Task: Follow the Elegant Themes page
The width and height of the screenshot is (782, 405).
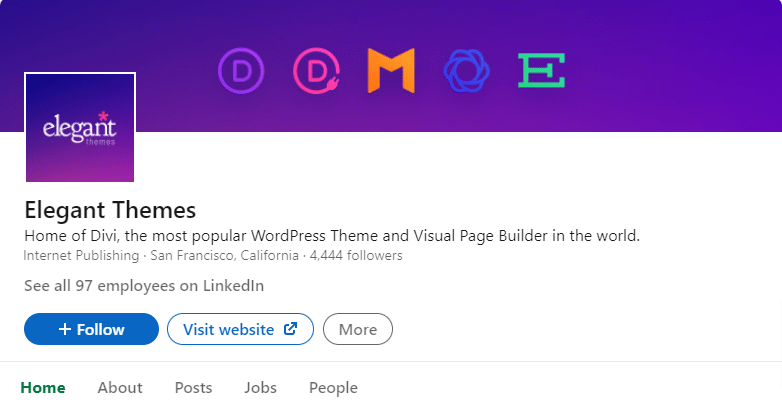Action: pyautogui.click(x=91, y=329)
